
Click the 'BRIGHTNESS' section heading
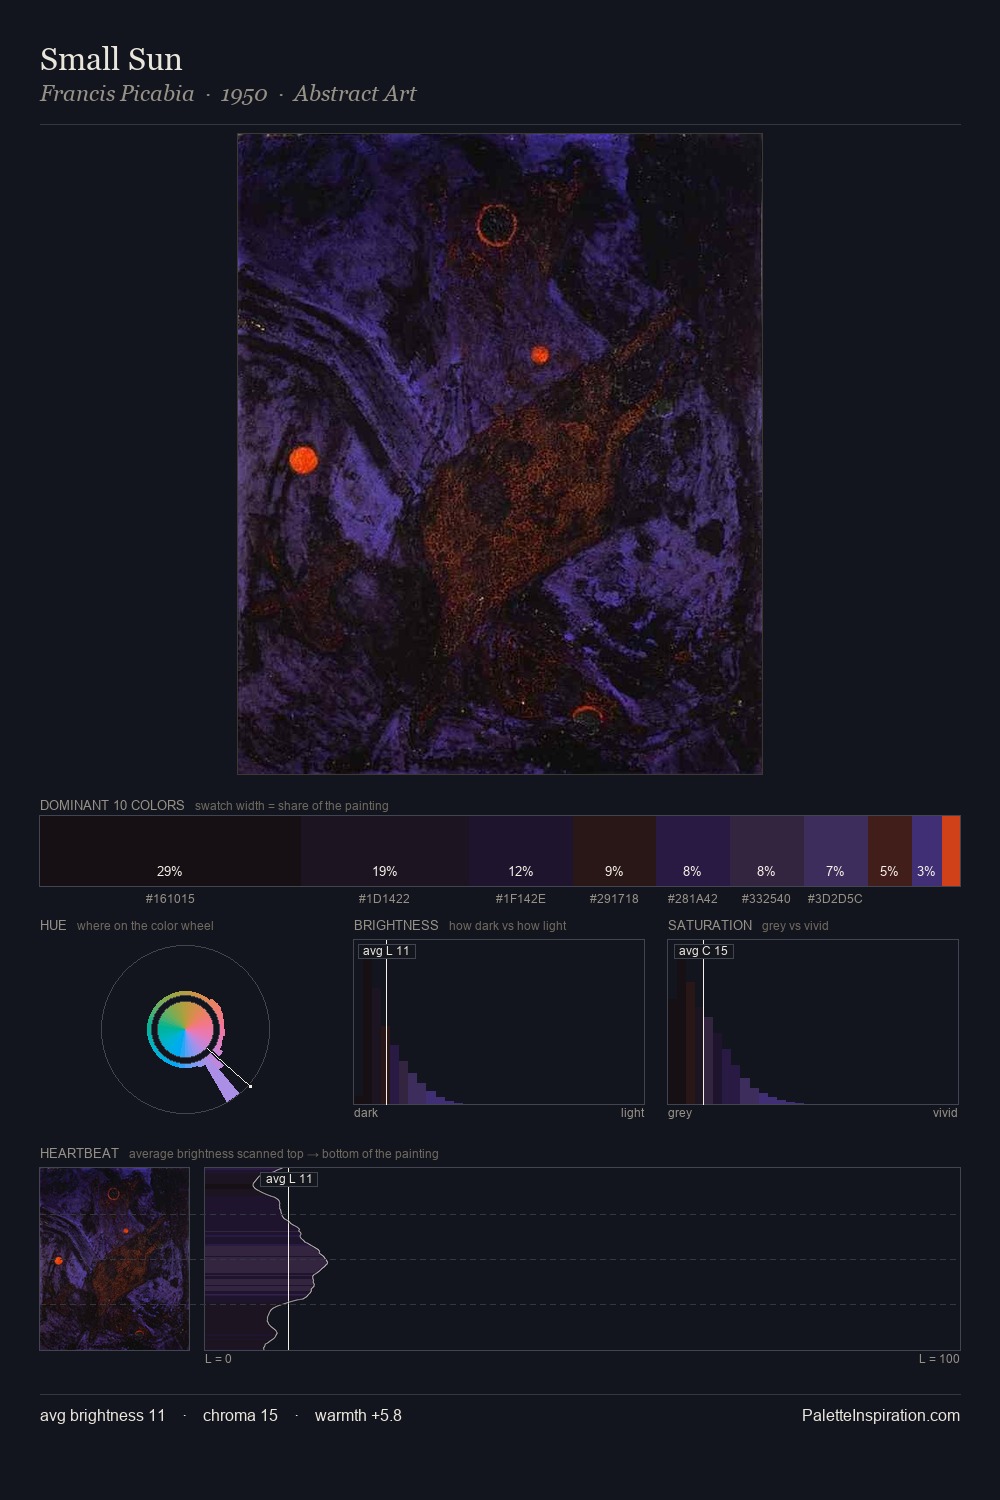(x=396, y=925)
